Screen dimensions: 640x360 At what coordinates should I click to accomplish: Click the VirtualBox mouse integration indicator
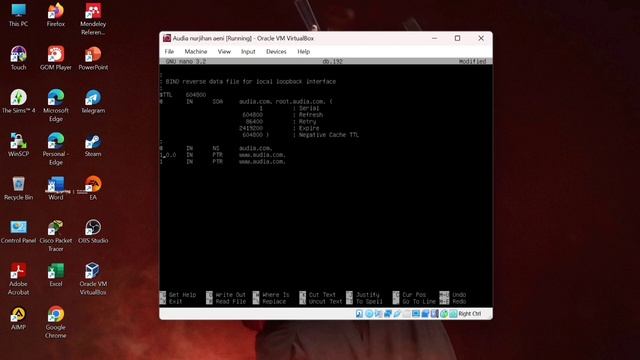(x=444, y=313)
